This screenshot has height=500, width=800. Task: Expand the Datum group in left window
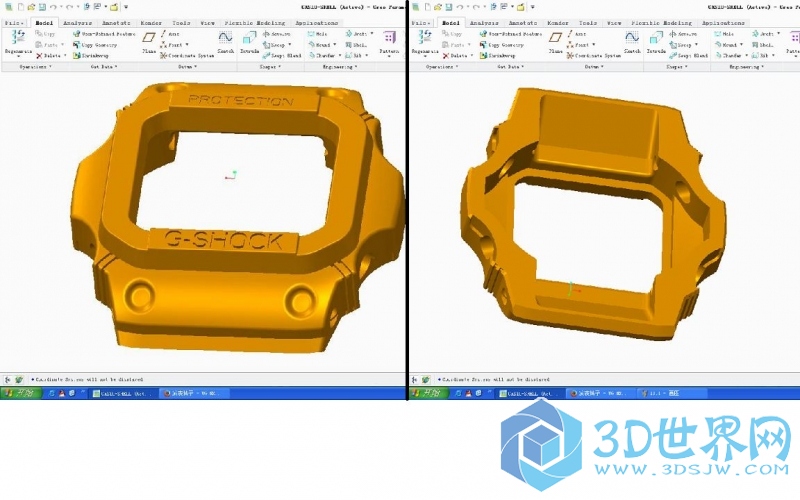pos(187,67)
